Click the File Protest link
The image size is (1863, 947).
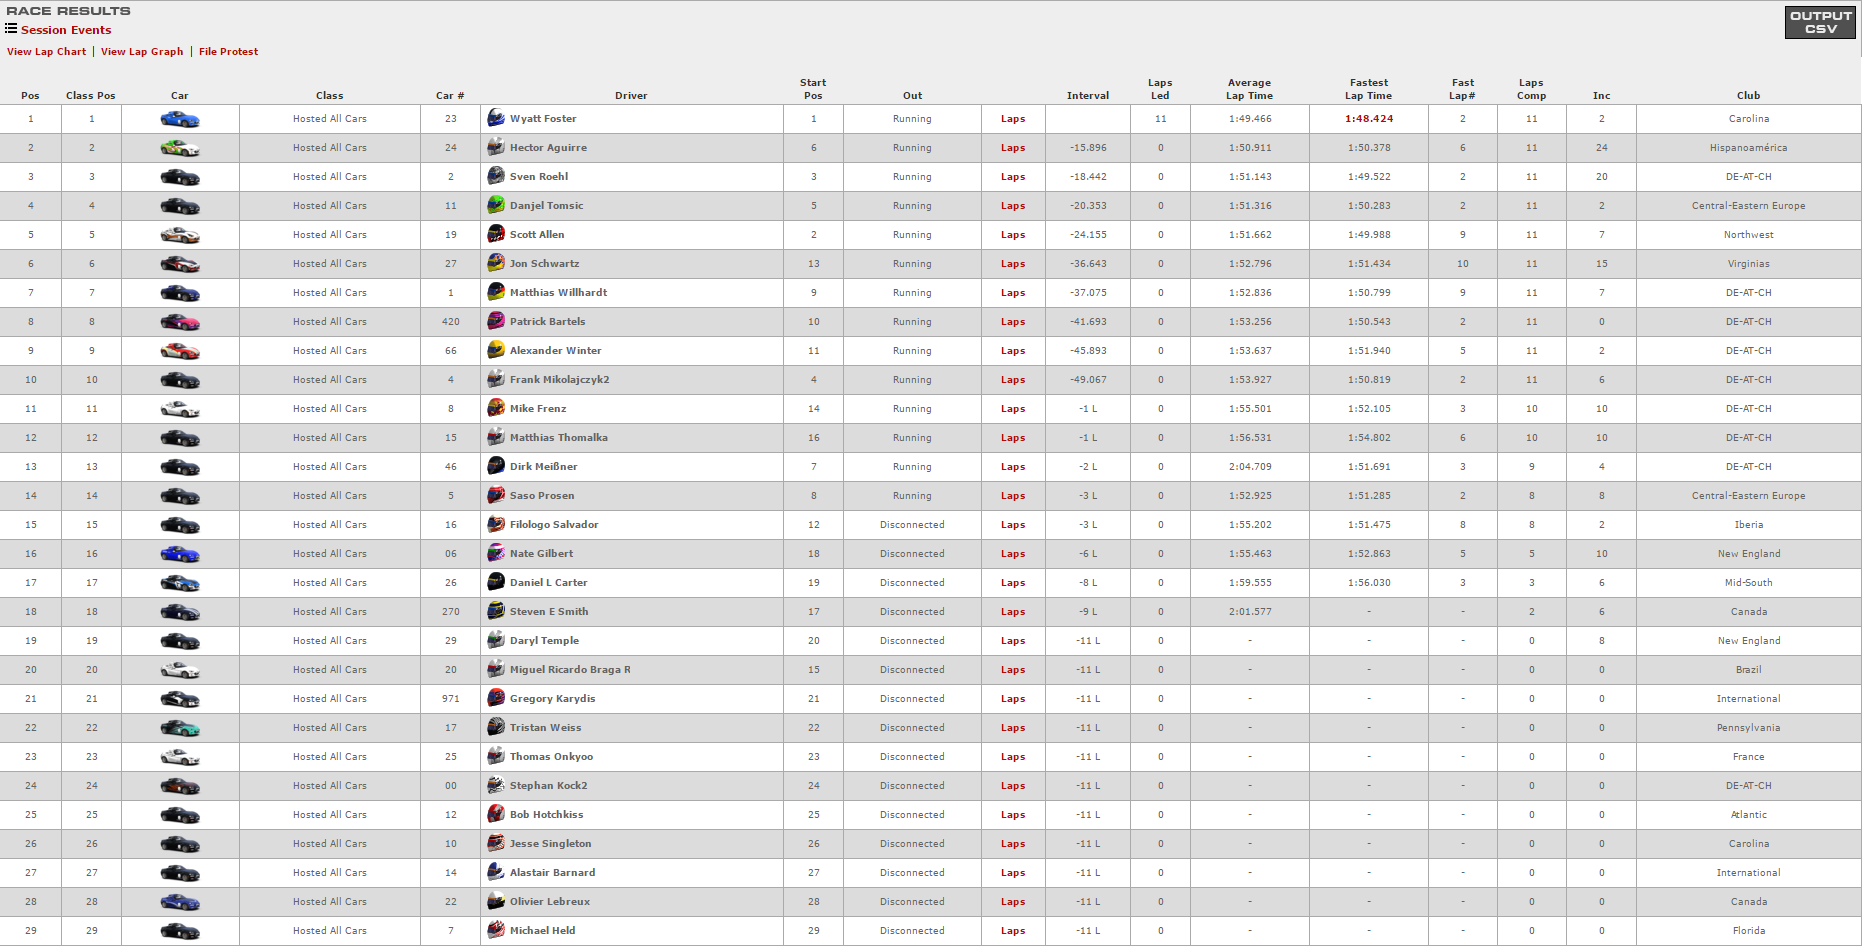(x=228, y=52)
